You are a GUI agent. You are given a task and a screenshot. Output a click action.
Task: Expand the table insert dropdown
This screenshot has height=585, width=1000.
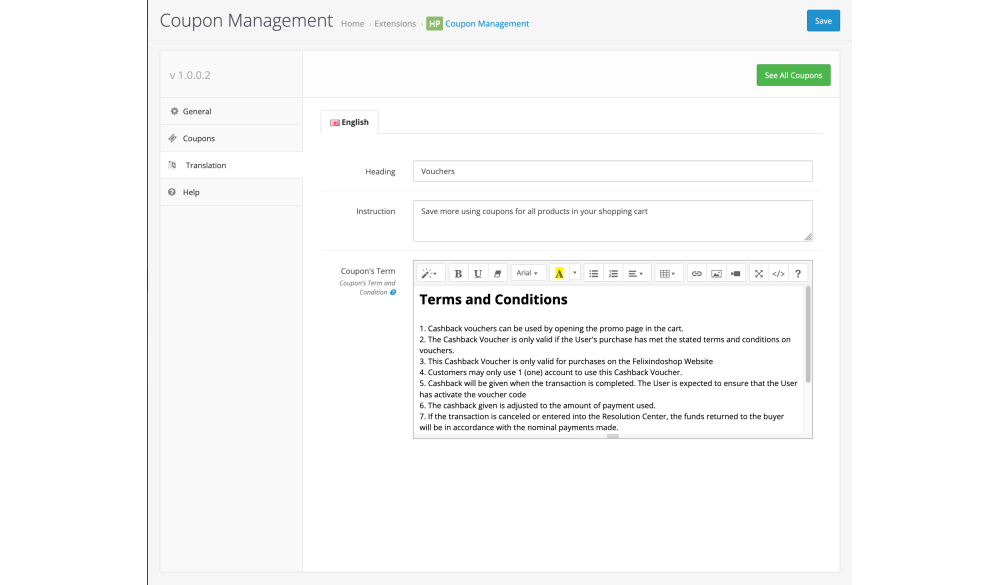(x=666, y=273)
